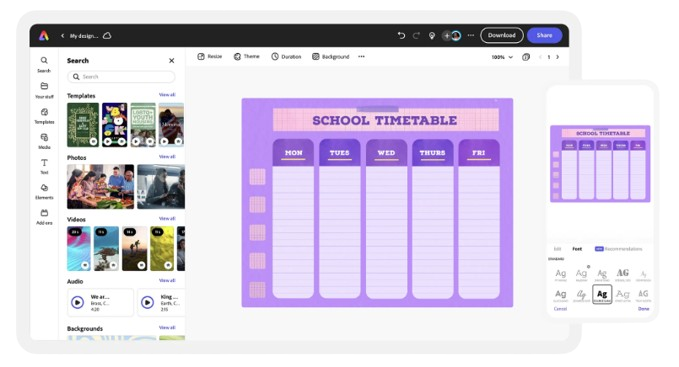679x367 pixels.
Task: Play the "We ar..." audio track
Action: 78,302
